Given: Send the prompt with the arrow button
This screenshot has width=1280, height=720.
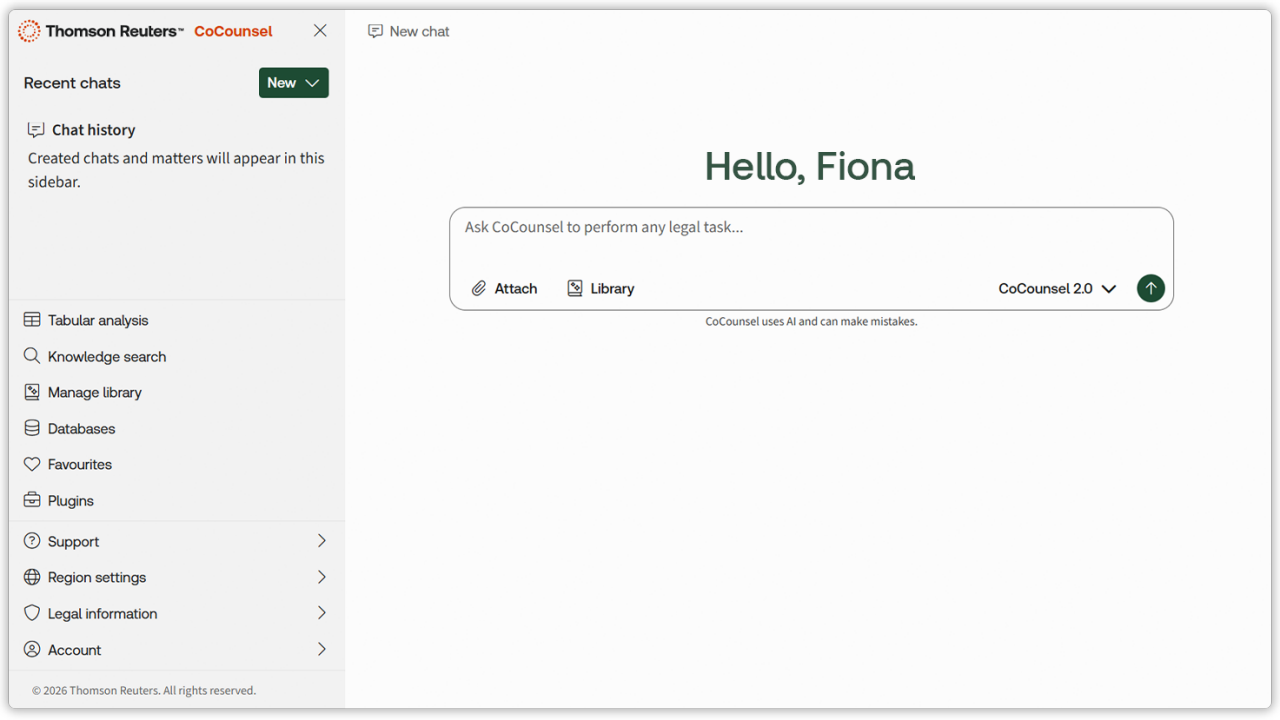Looking at the screenshot, I should pyautogui.click(x=1151, y=288).
